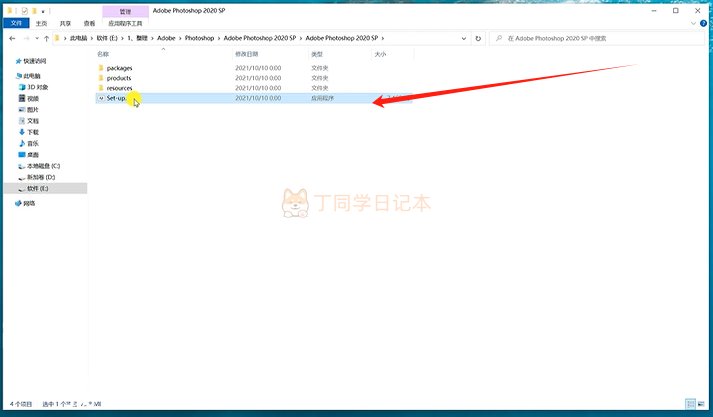This screenshot has height=417, width=713.
Task: Click the search box for Adobe Photoshop 2020 SP
Action: pos(597,39)
